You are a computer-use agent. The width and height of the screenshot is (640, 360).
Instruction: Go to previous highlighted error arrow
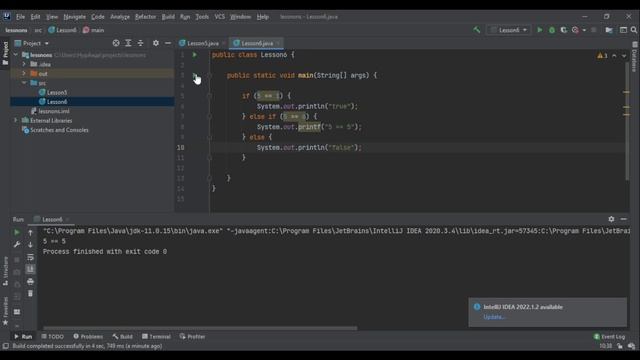coord(614,56)
